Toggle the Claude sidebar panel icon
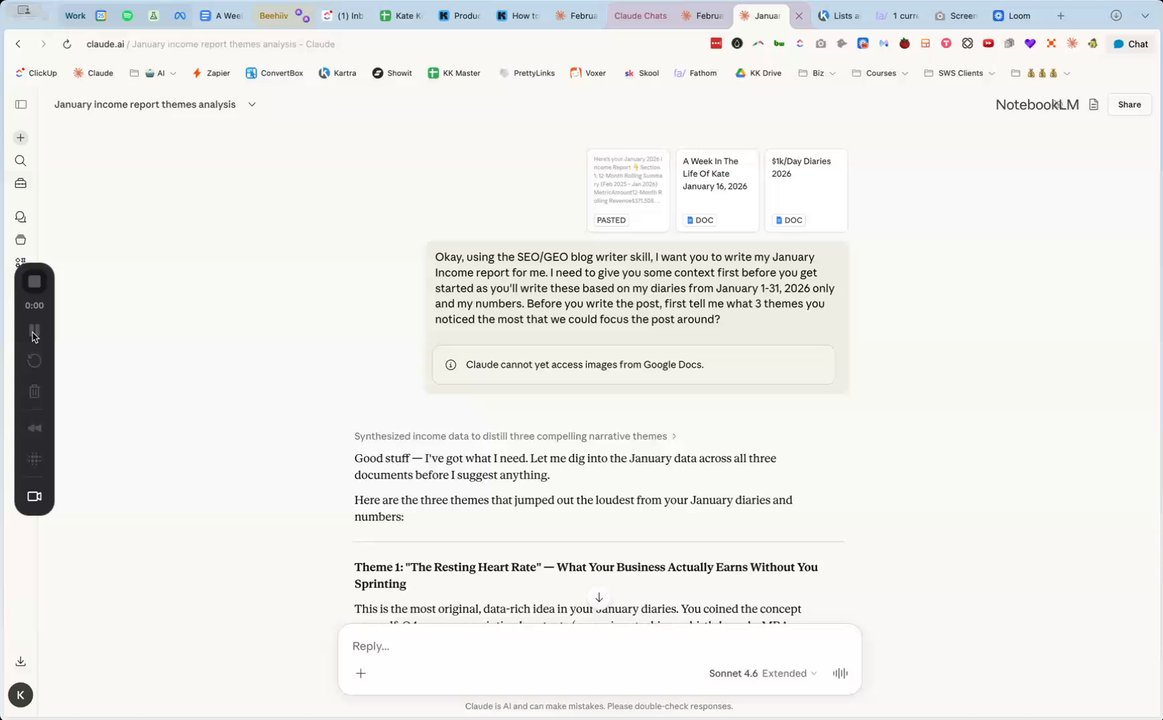The width and height of the screenshot is (1163, 720). pos(21,105)
